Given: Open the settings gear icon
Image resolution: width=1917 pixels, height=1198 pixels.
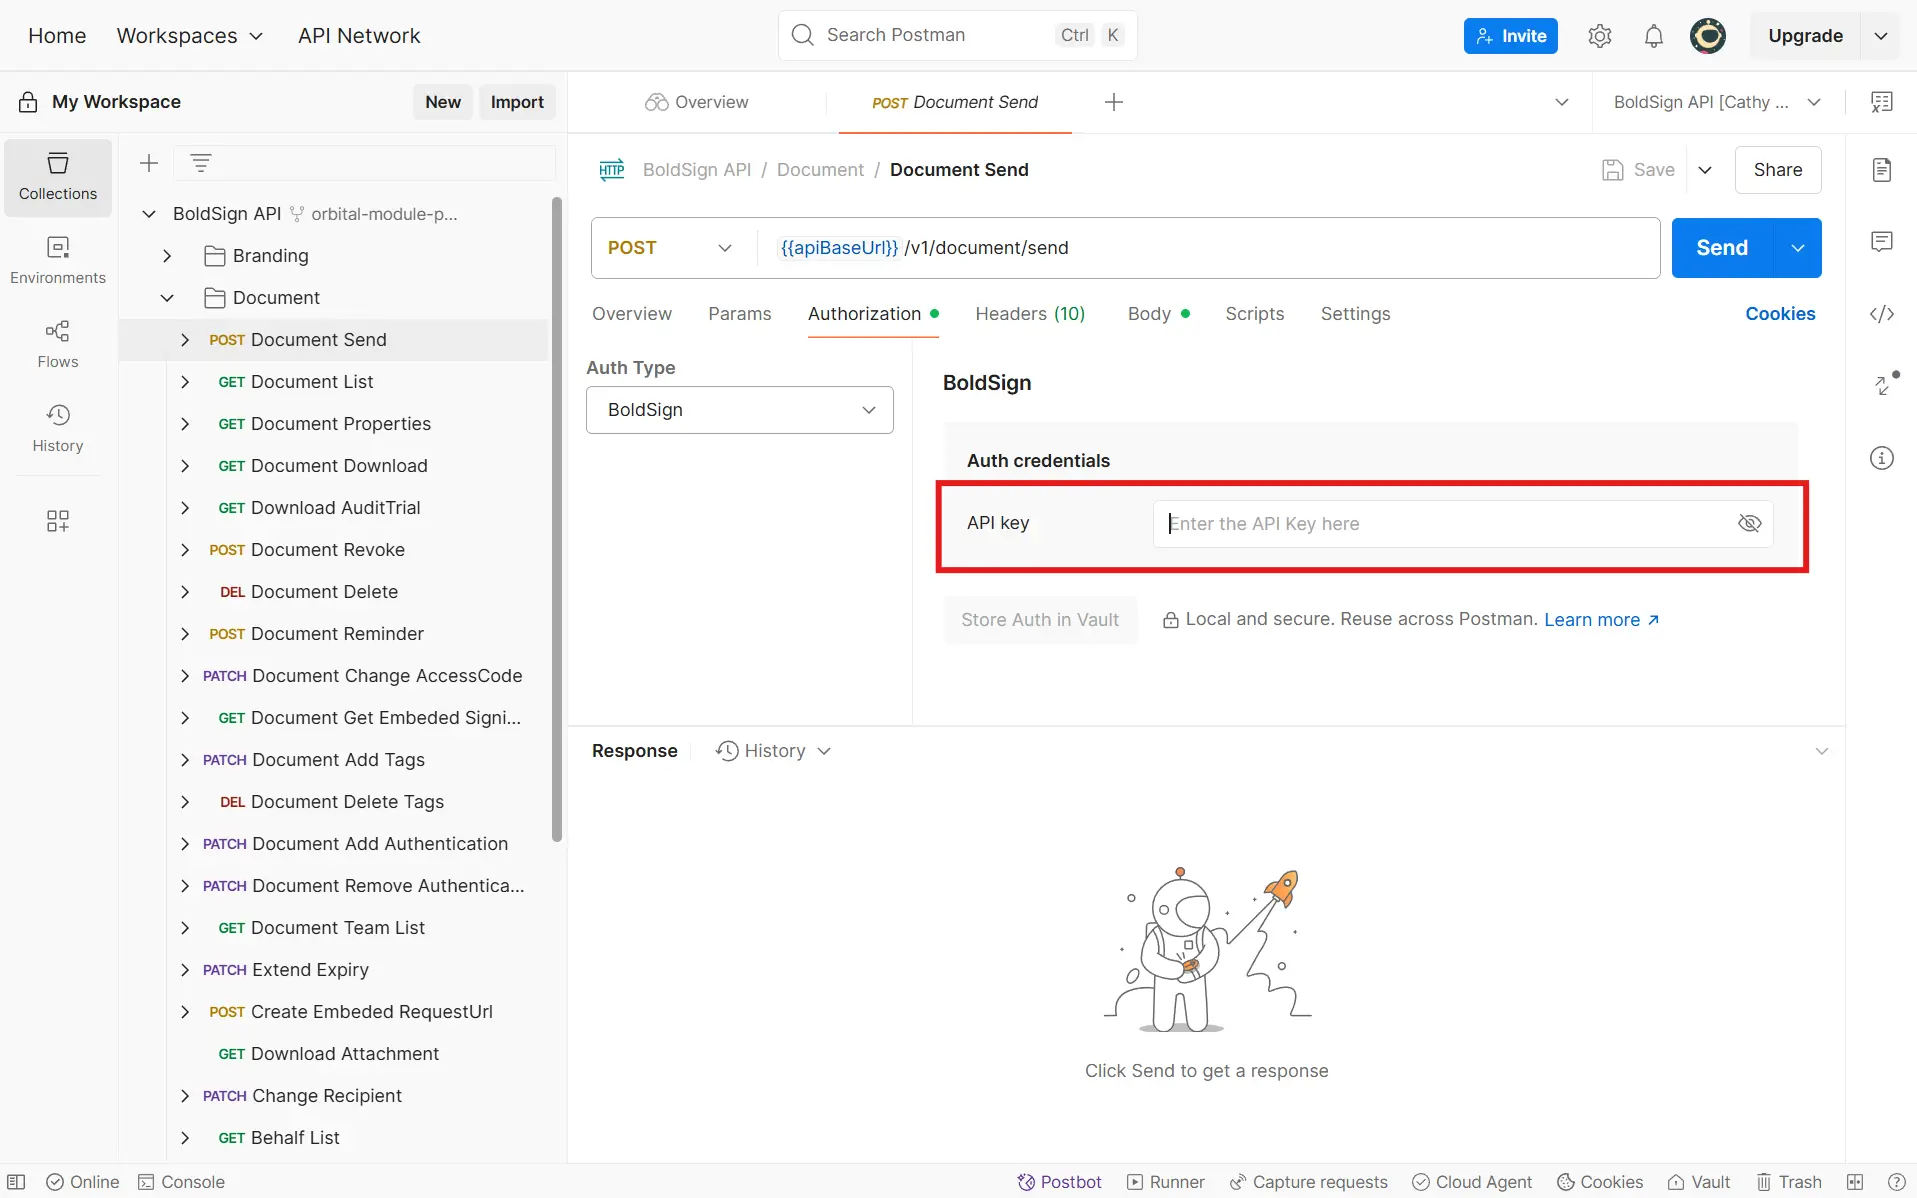Looking at the screenshot, I should pos(1600,36).
